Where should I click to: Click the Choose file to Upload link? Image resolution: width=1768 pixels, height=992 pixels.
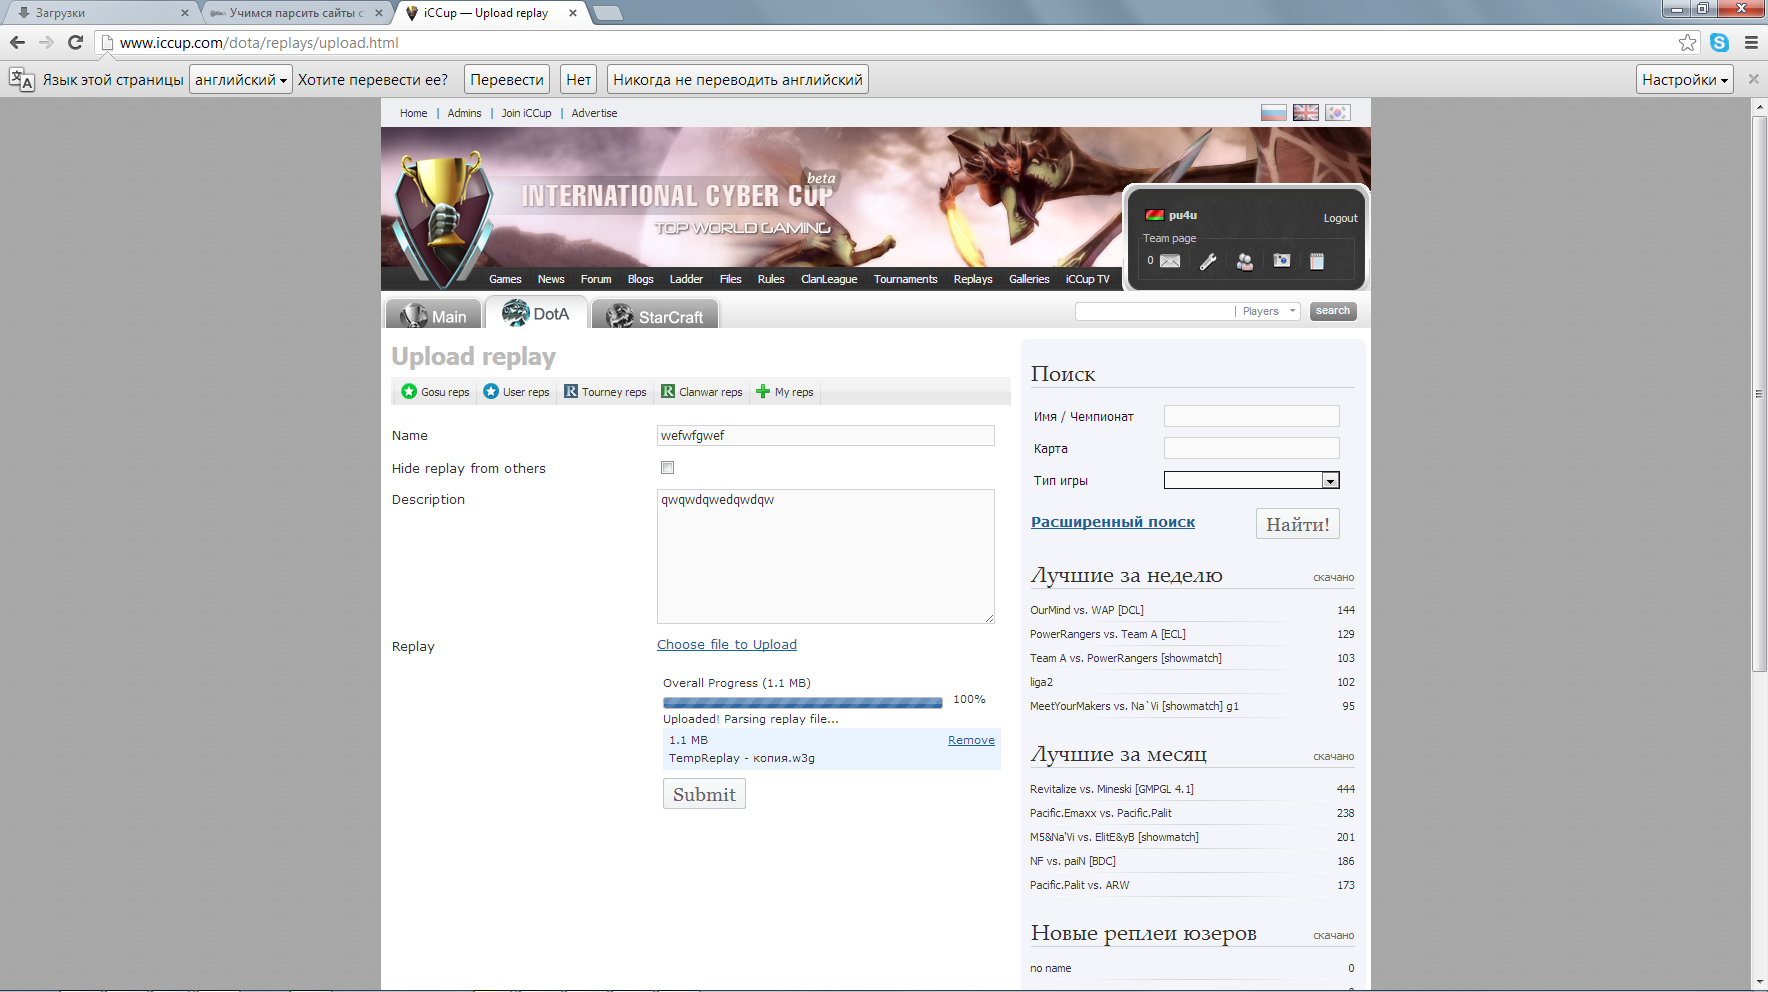[x=727, y=645]
